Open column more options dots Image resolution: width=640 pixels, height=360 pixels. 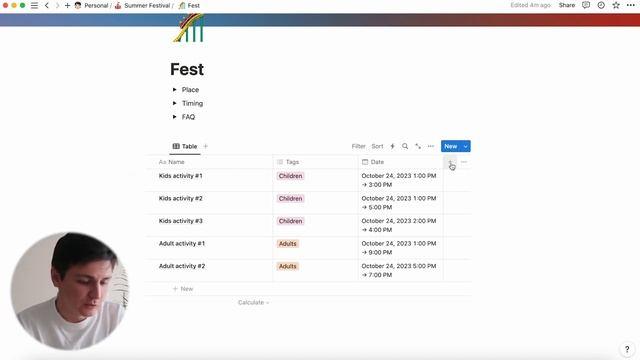click(464, 162)
